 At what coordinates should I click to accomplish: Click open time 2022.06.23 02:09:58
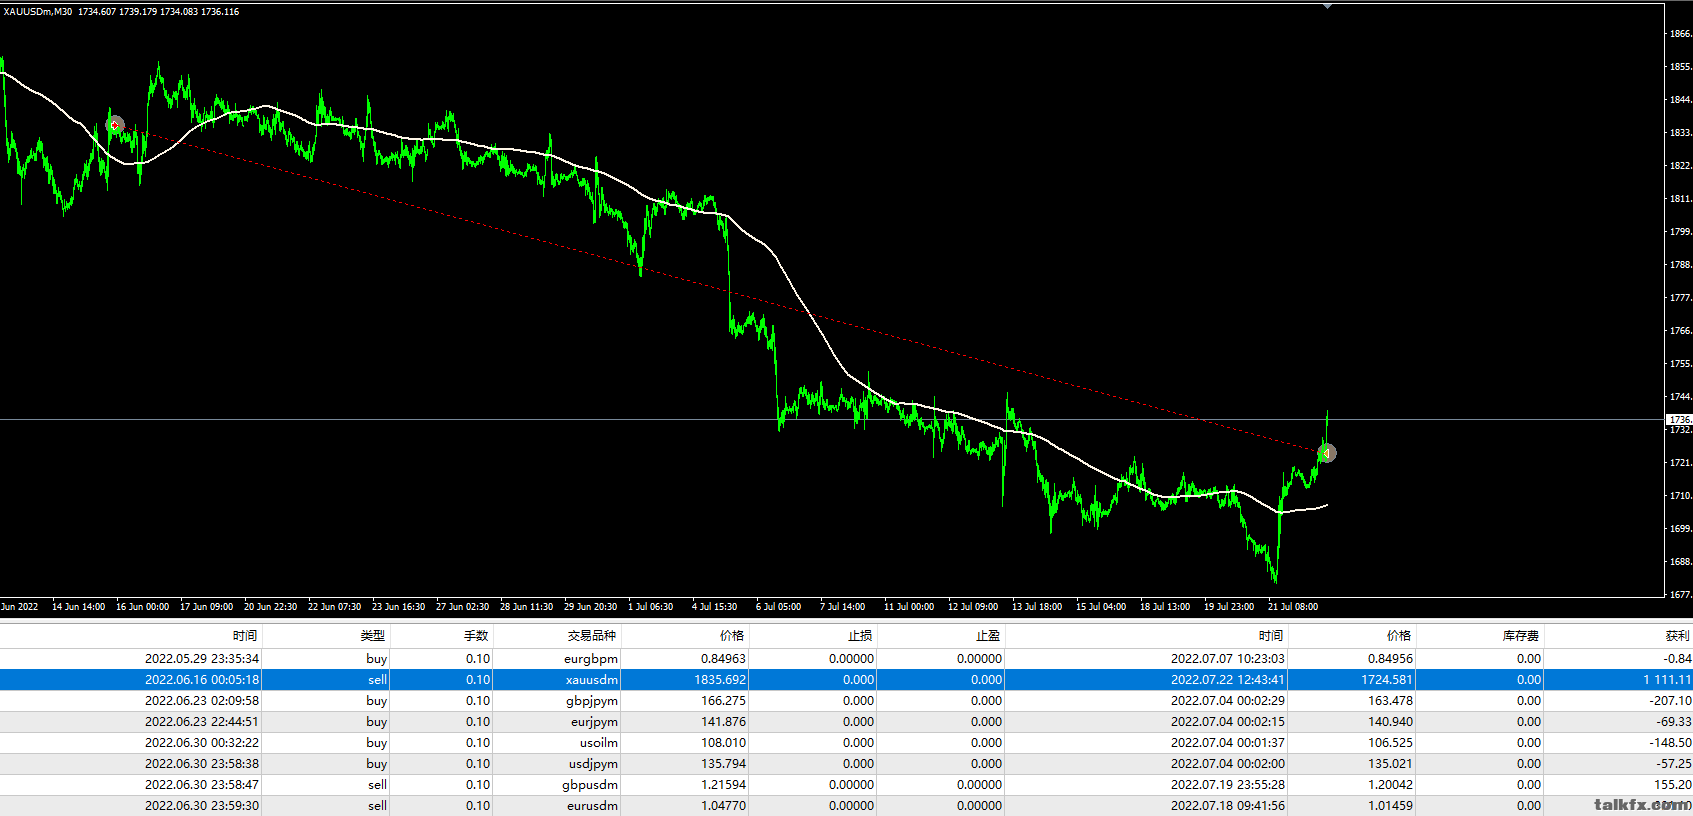click(202, 701)
